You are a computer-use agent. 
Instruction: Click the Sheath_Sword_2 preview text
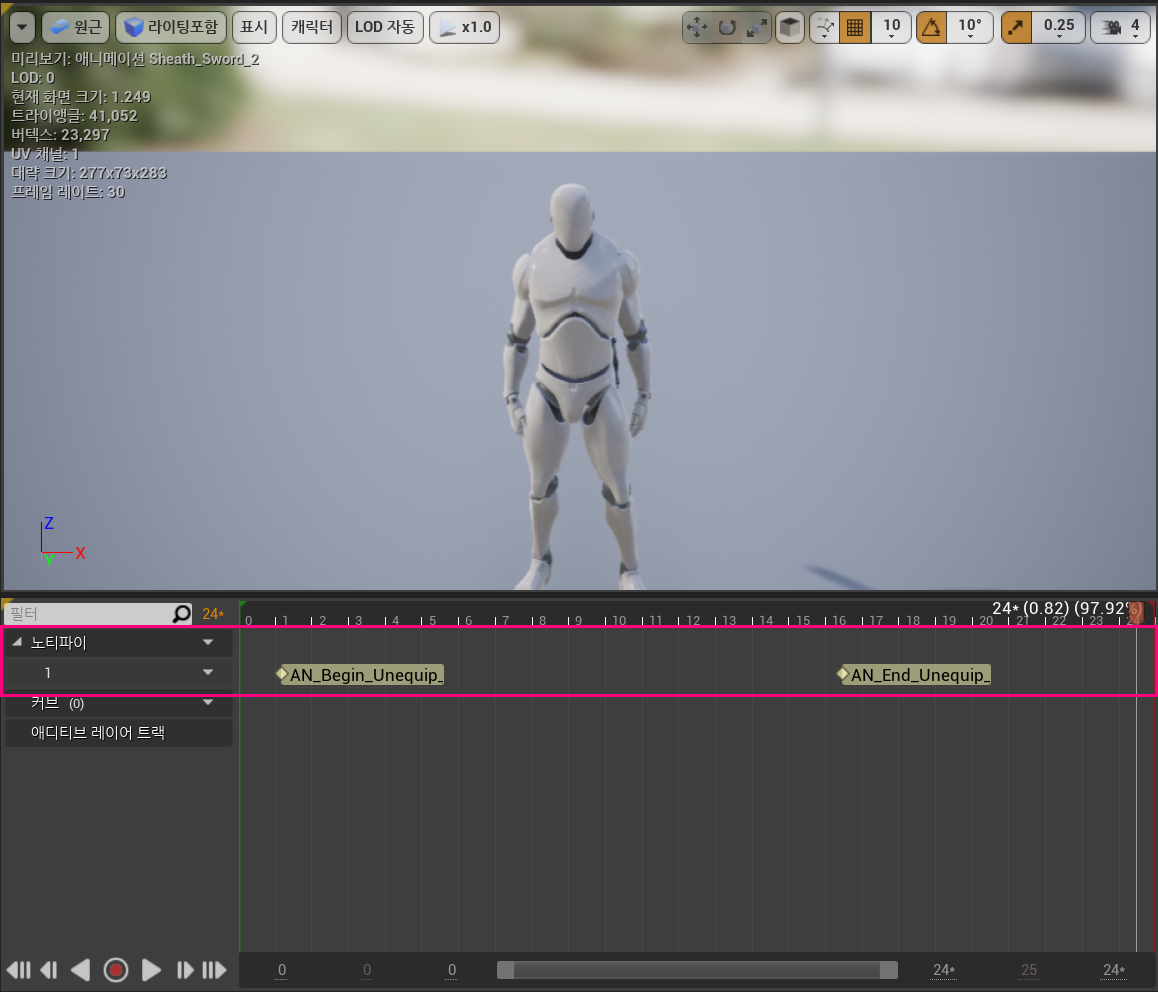204,59
